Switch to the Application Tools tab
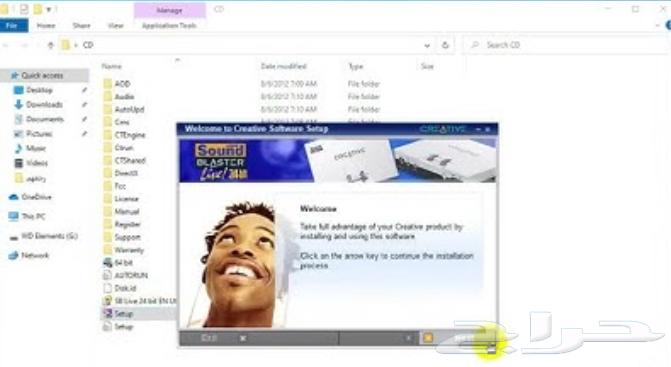Viewport: 671px width, 367px height. pyautogui.click(x=169, y=26)
